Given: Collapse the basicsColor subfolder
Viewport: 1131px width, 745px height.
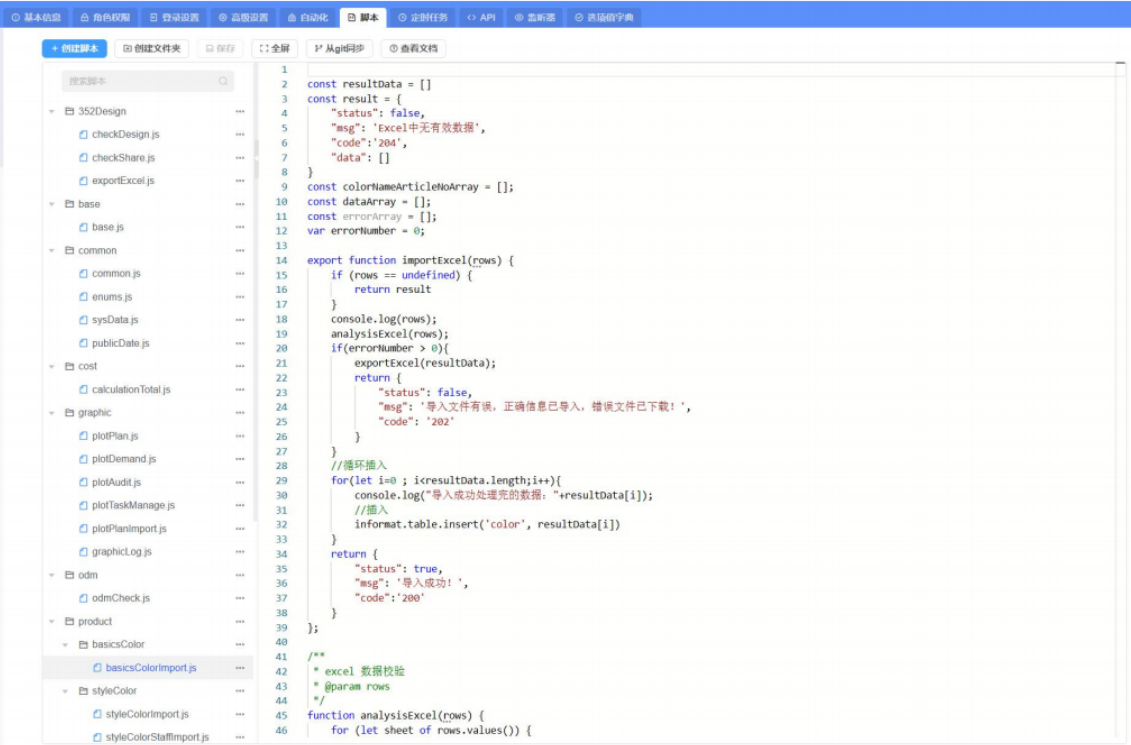Looking at the screenshot, I should tap(66, 645).
